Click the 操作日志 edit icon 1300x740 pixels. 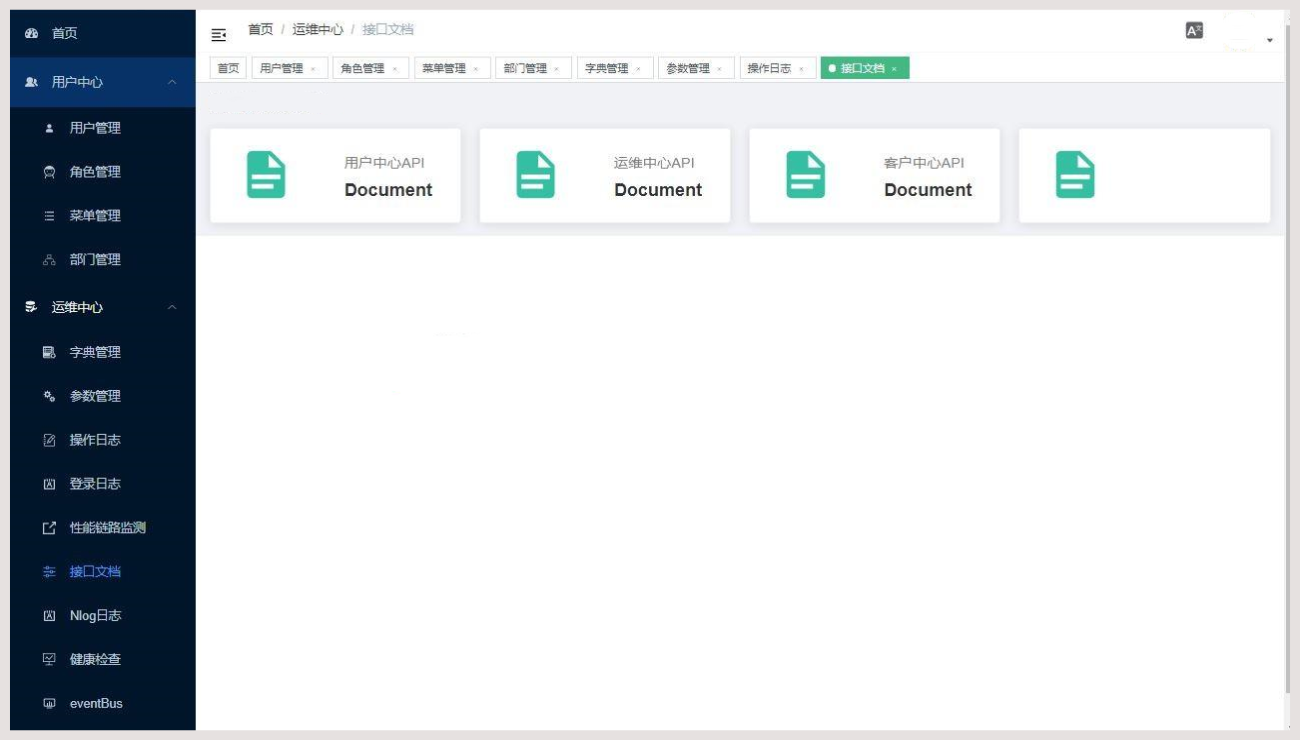click(49, 440)
